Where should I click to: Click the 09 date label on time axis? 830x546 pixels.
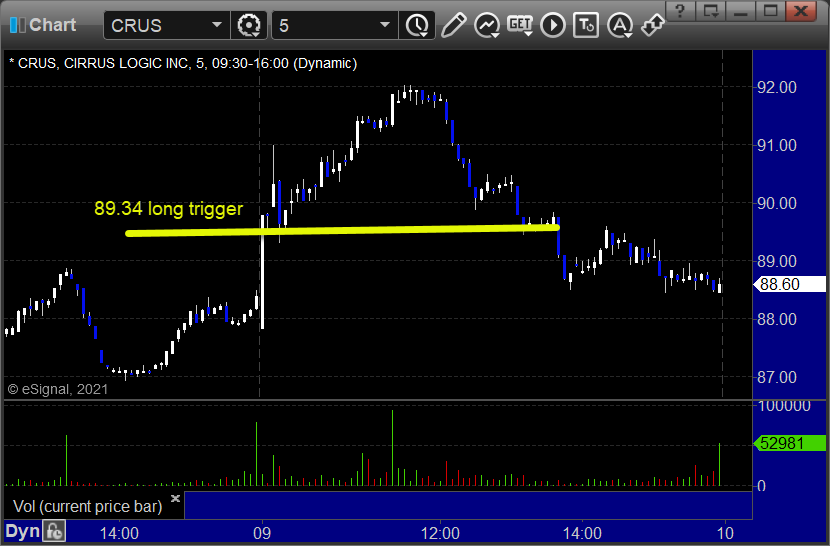click(x=262, y=533)
